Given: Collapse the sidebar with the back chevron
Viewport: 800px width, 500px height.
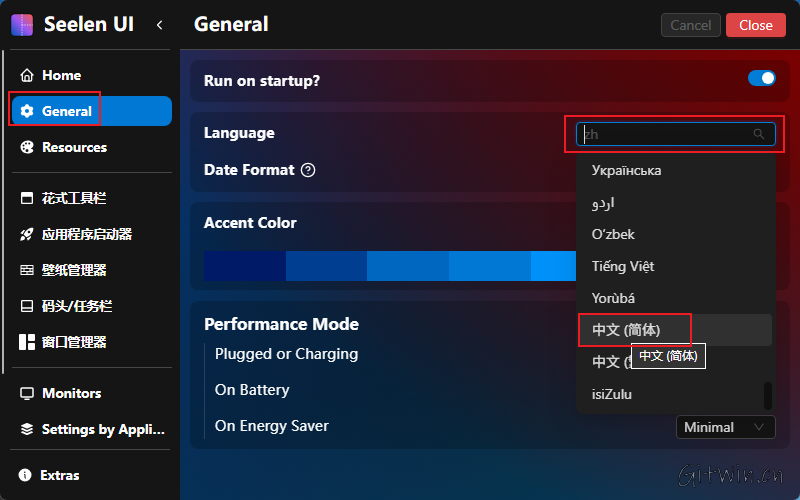Looking at the screenshot, I should 160,25.
